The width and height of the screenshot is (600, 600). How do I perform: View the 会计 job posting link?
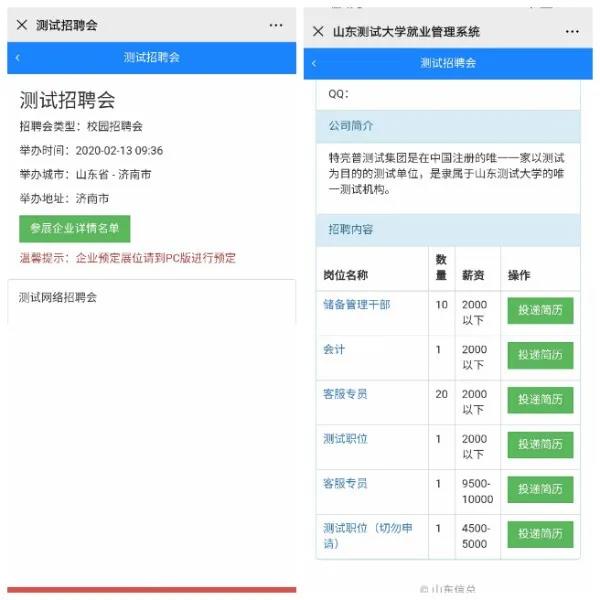click(334, 350)
